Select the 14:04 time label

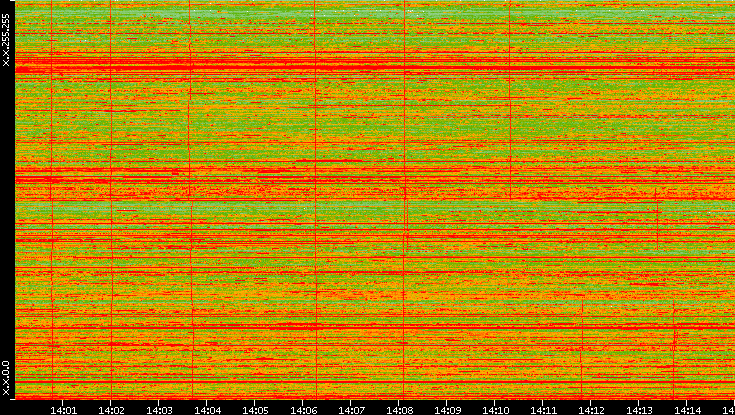[x=207, y=410]
